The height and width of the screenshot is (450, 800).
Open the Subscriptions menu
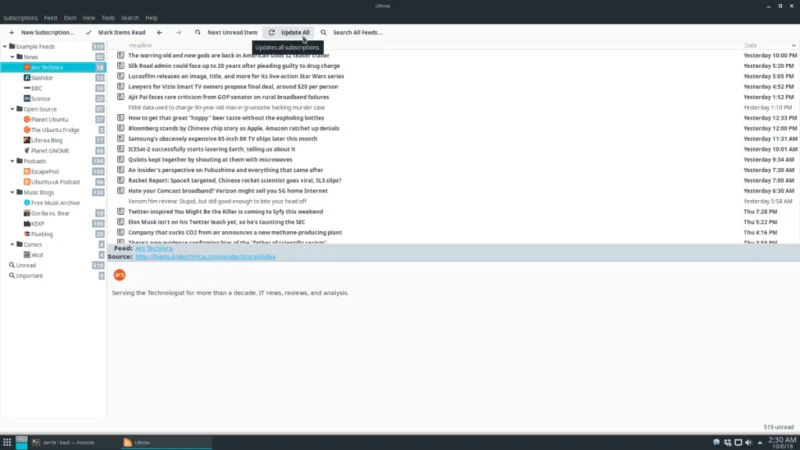click(20, 18)
